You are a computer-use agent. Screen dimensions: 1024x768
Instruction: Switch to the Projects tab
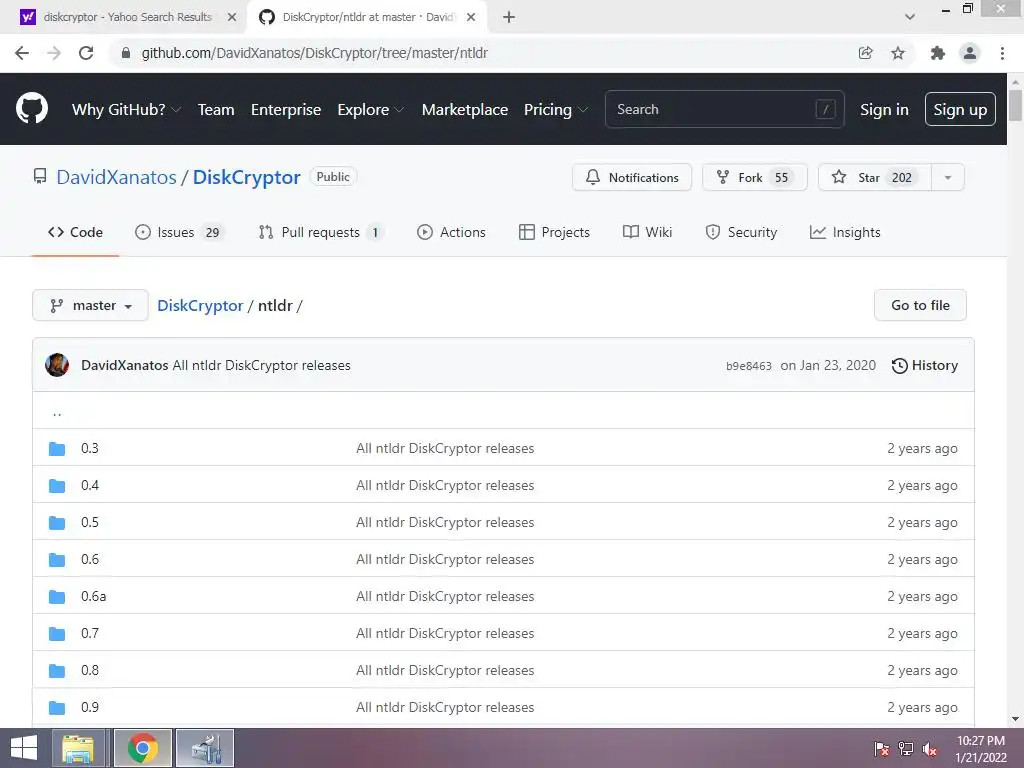click(x=554, y=232)
